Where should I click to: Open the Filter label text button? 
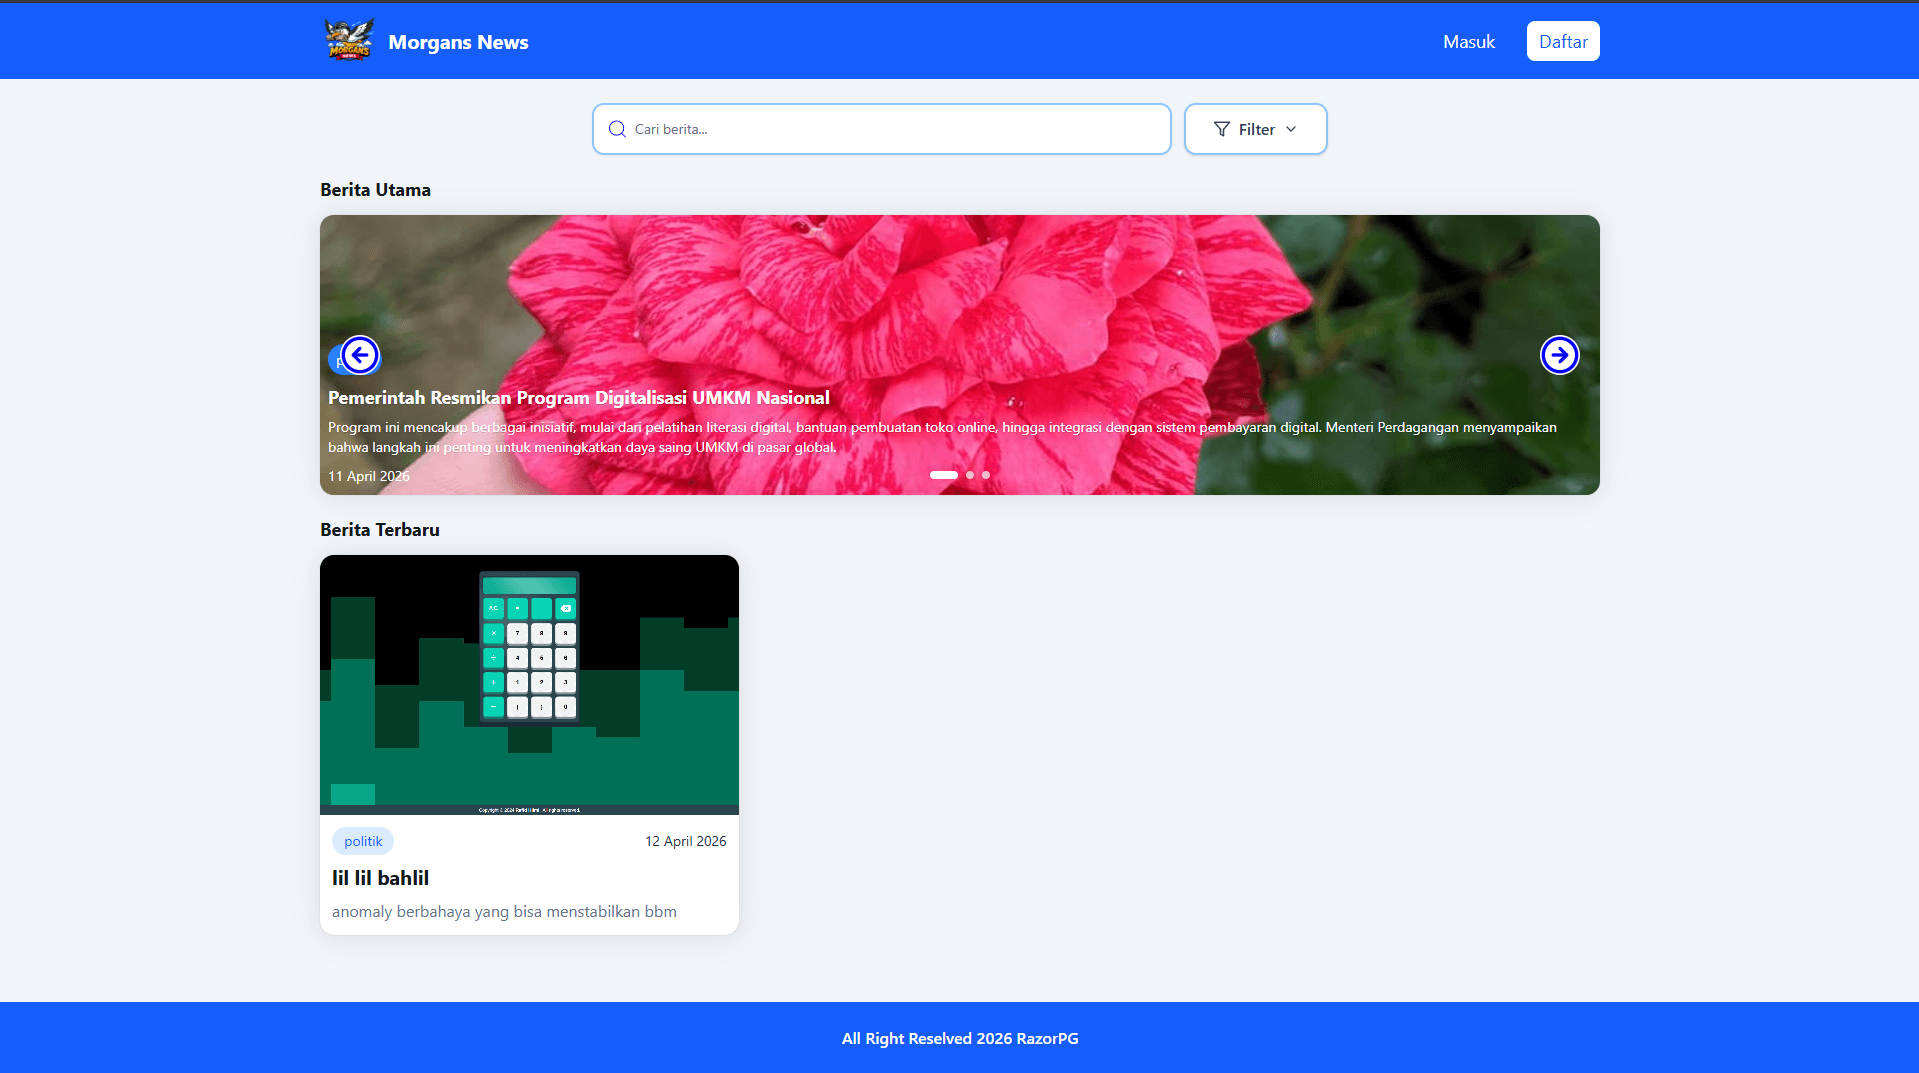click(1256, 130)
